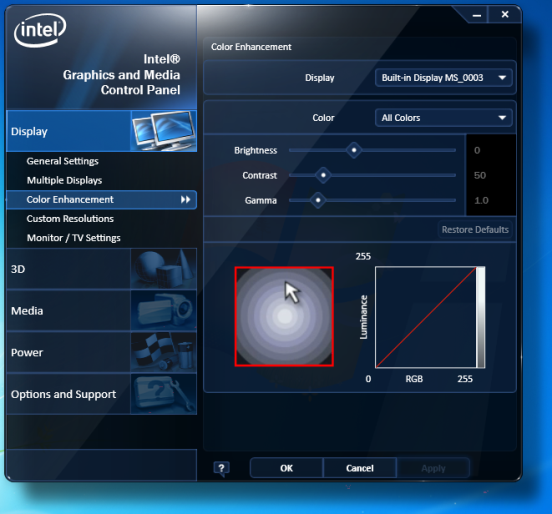Screen dimensions: 552x514
Task: Click the Cancel button
Action: coord(360,468)
